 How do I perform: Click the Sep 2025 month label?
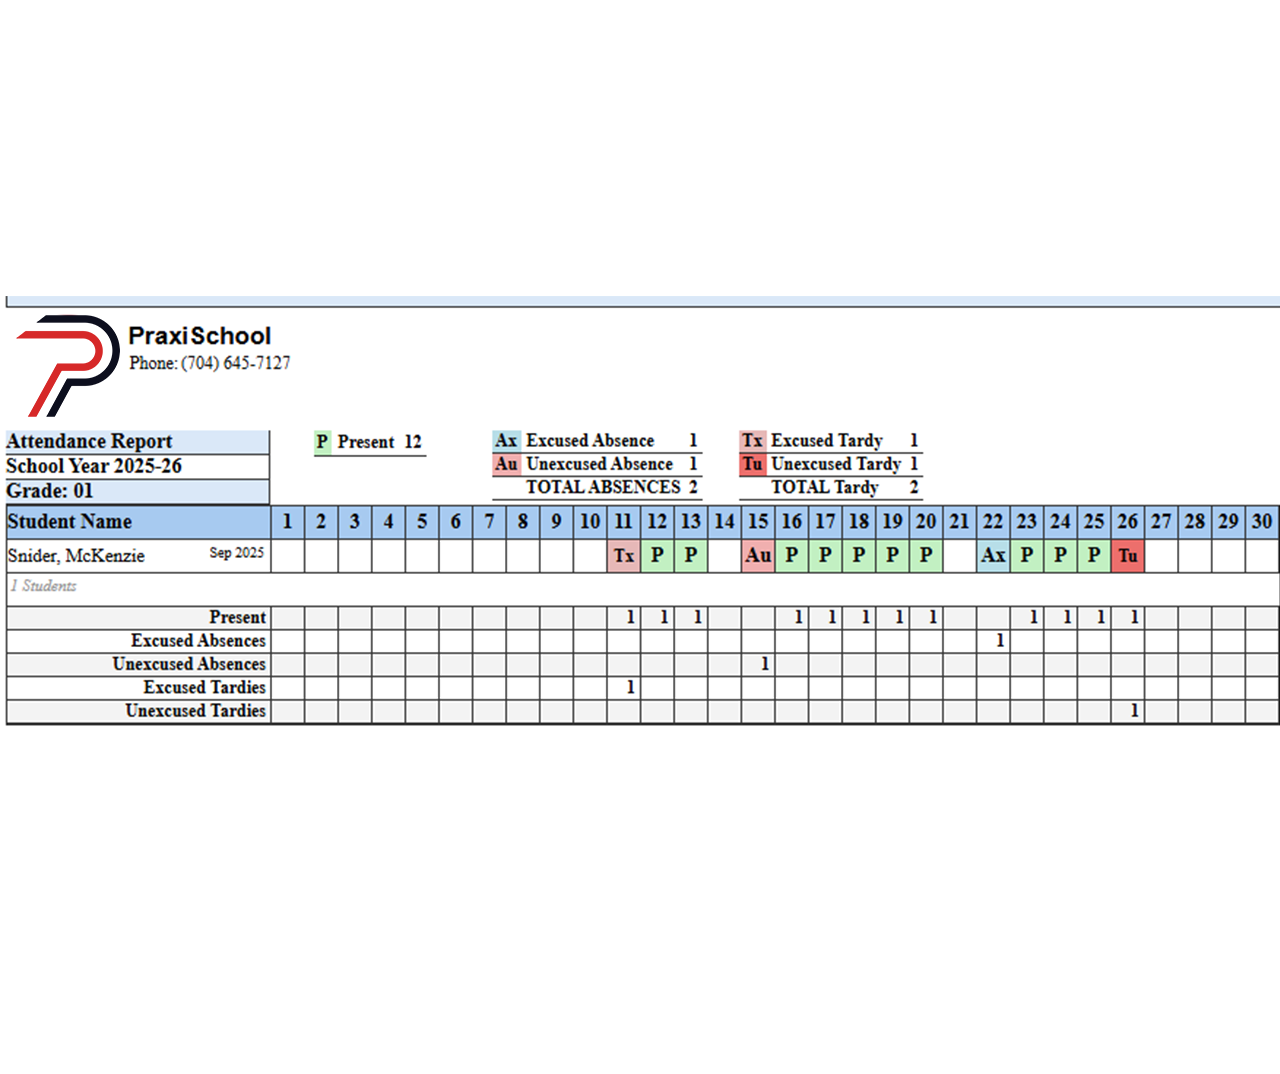236,553
